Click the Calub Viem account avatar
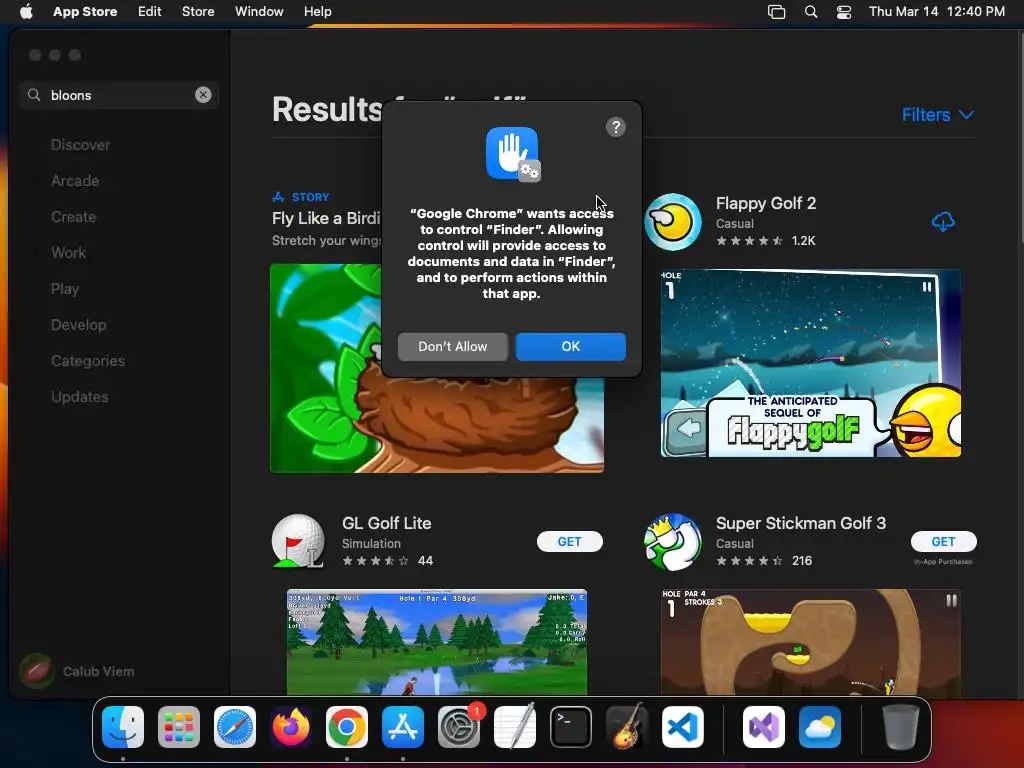This screenshot has height=768, width=1024. click(37, 671)
